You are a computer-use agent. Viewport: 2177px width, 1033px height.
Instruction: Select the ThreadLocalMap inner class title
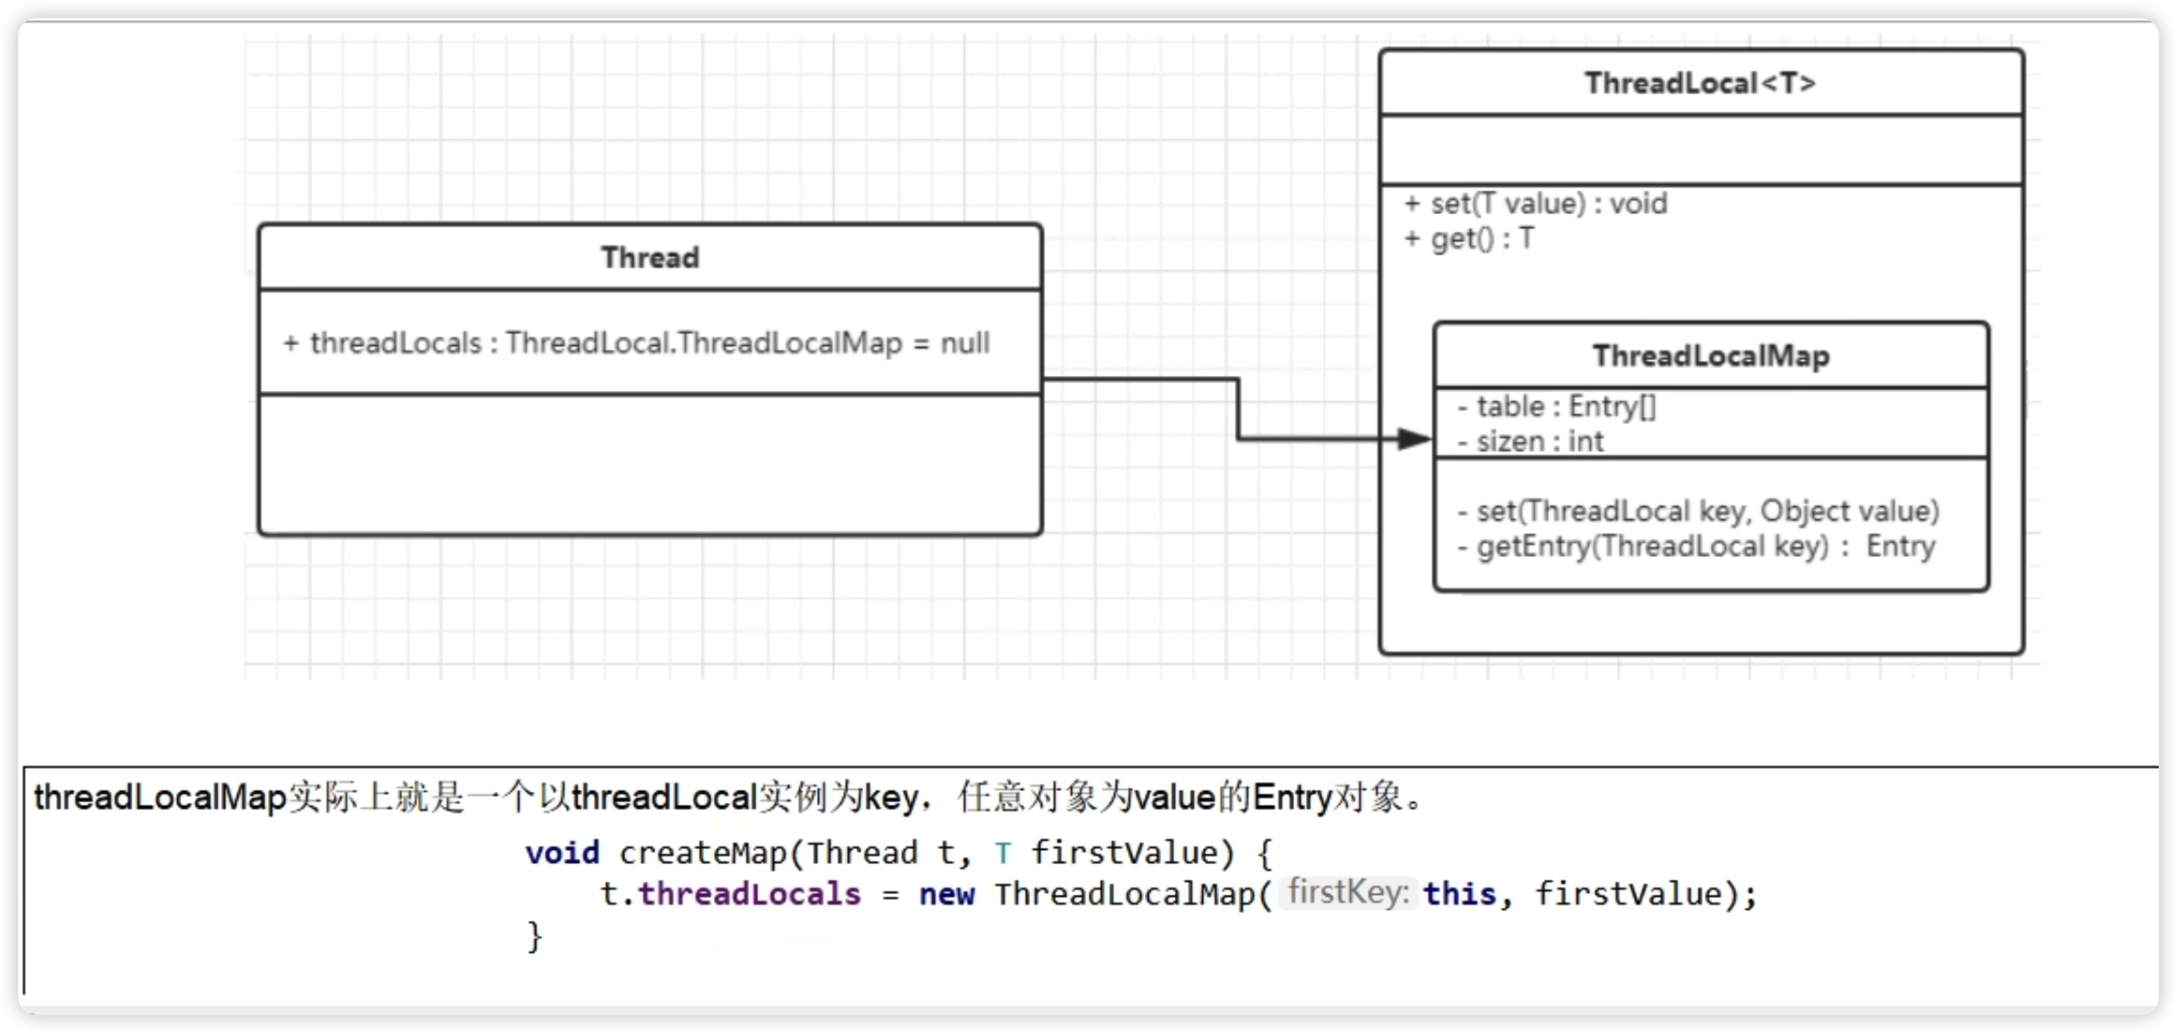tap(1711, 356)
